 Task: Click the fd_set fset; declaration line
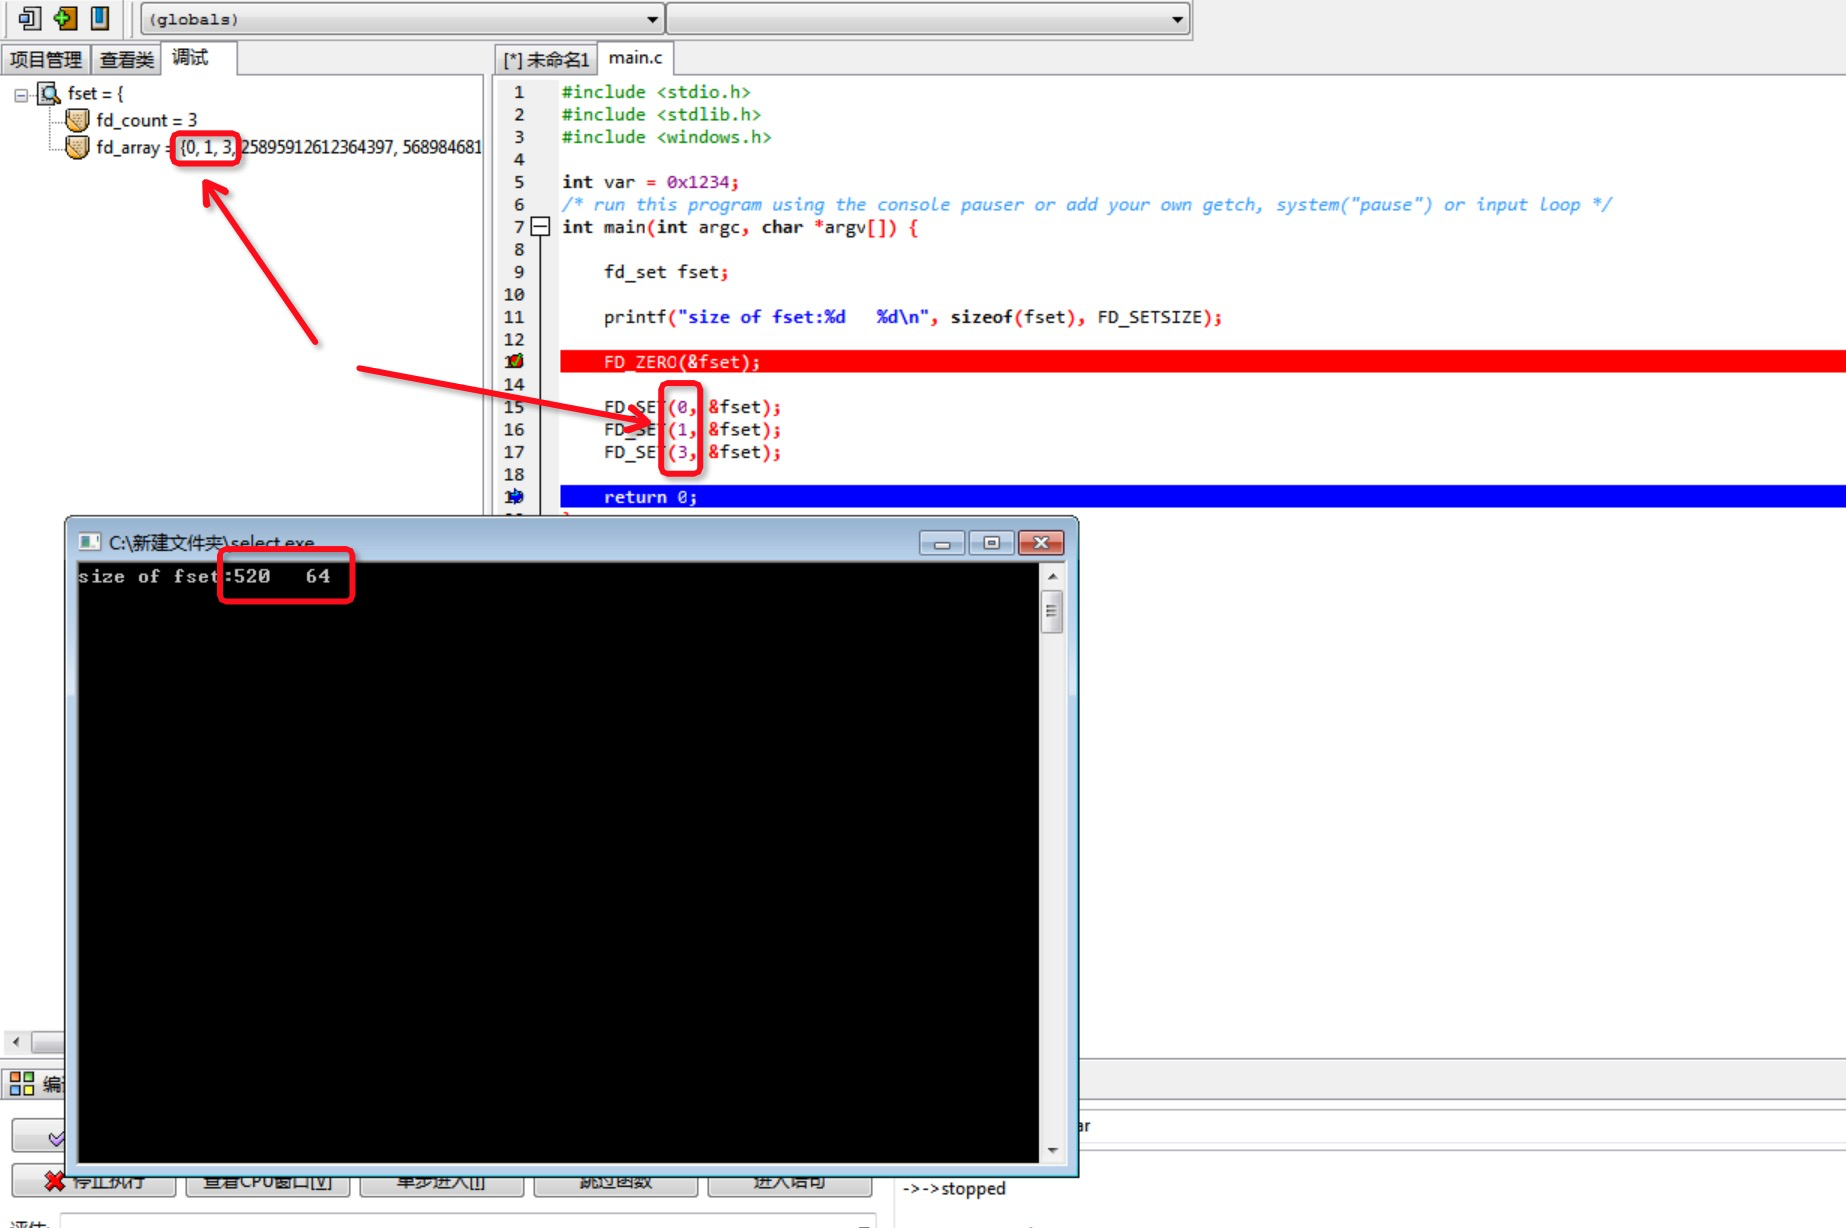point(666,272)
